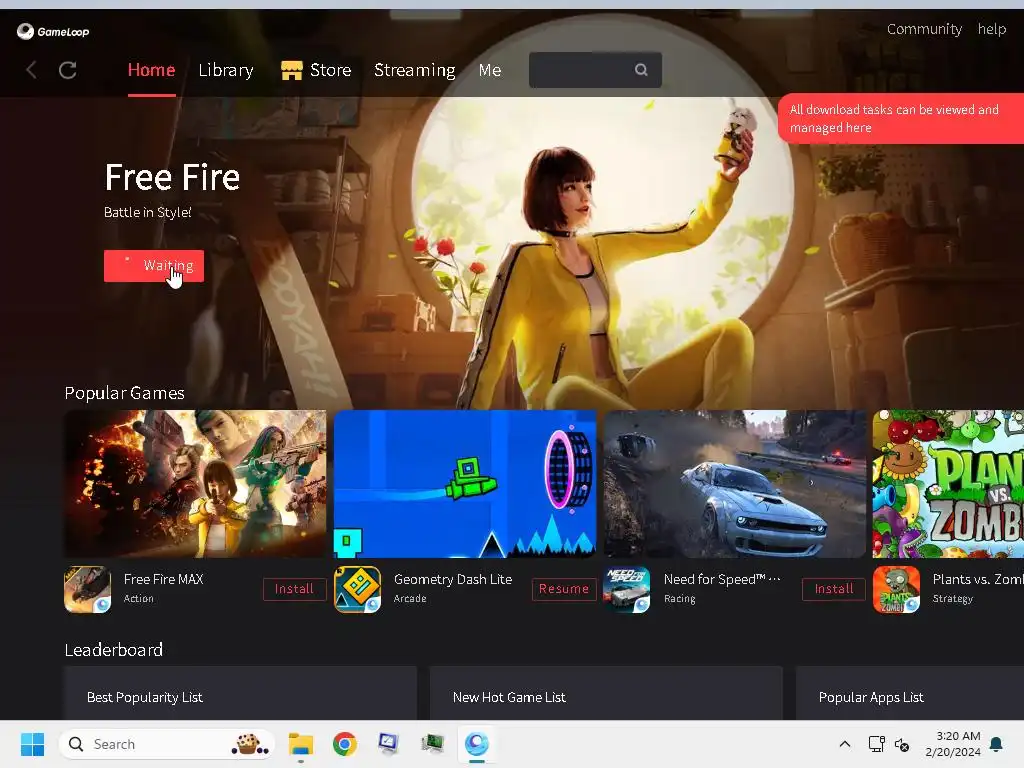Click the GameLoop logo
1024x768 pixels.
[53, 31]
